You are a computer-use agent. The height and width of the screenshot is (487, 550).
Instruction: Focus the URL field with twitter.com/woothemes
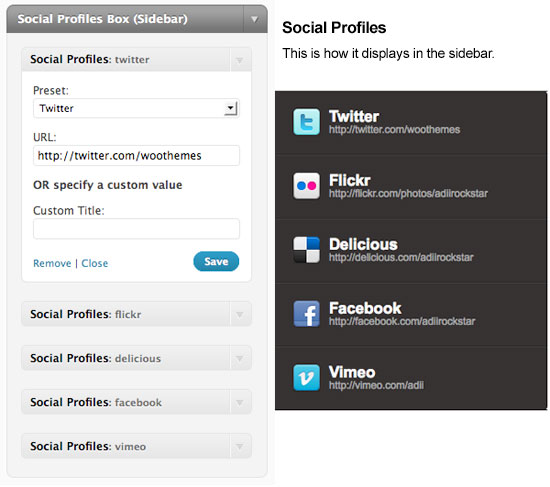point(136,155)
